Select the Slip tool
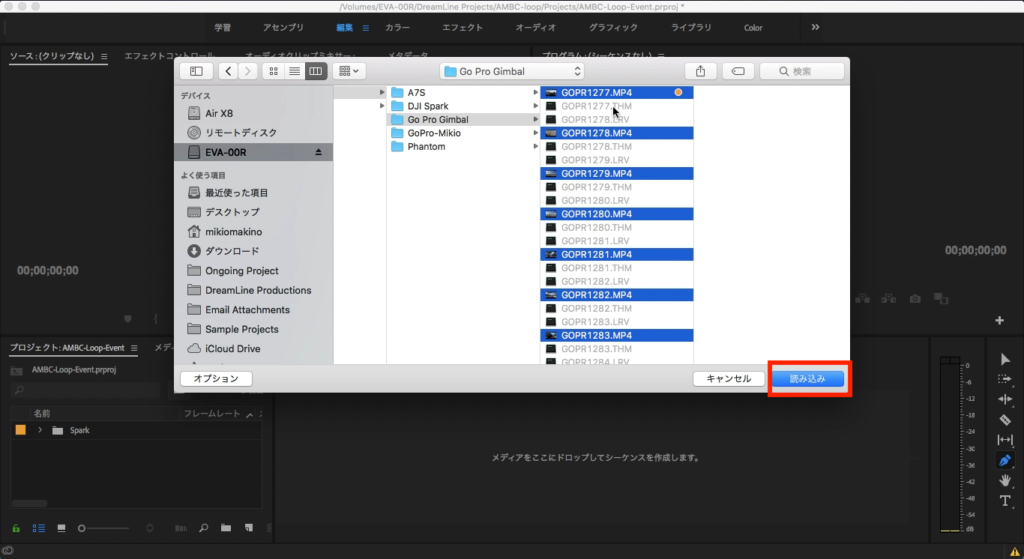1024x559 pixels. (x=1005, y=440)
